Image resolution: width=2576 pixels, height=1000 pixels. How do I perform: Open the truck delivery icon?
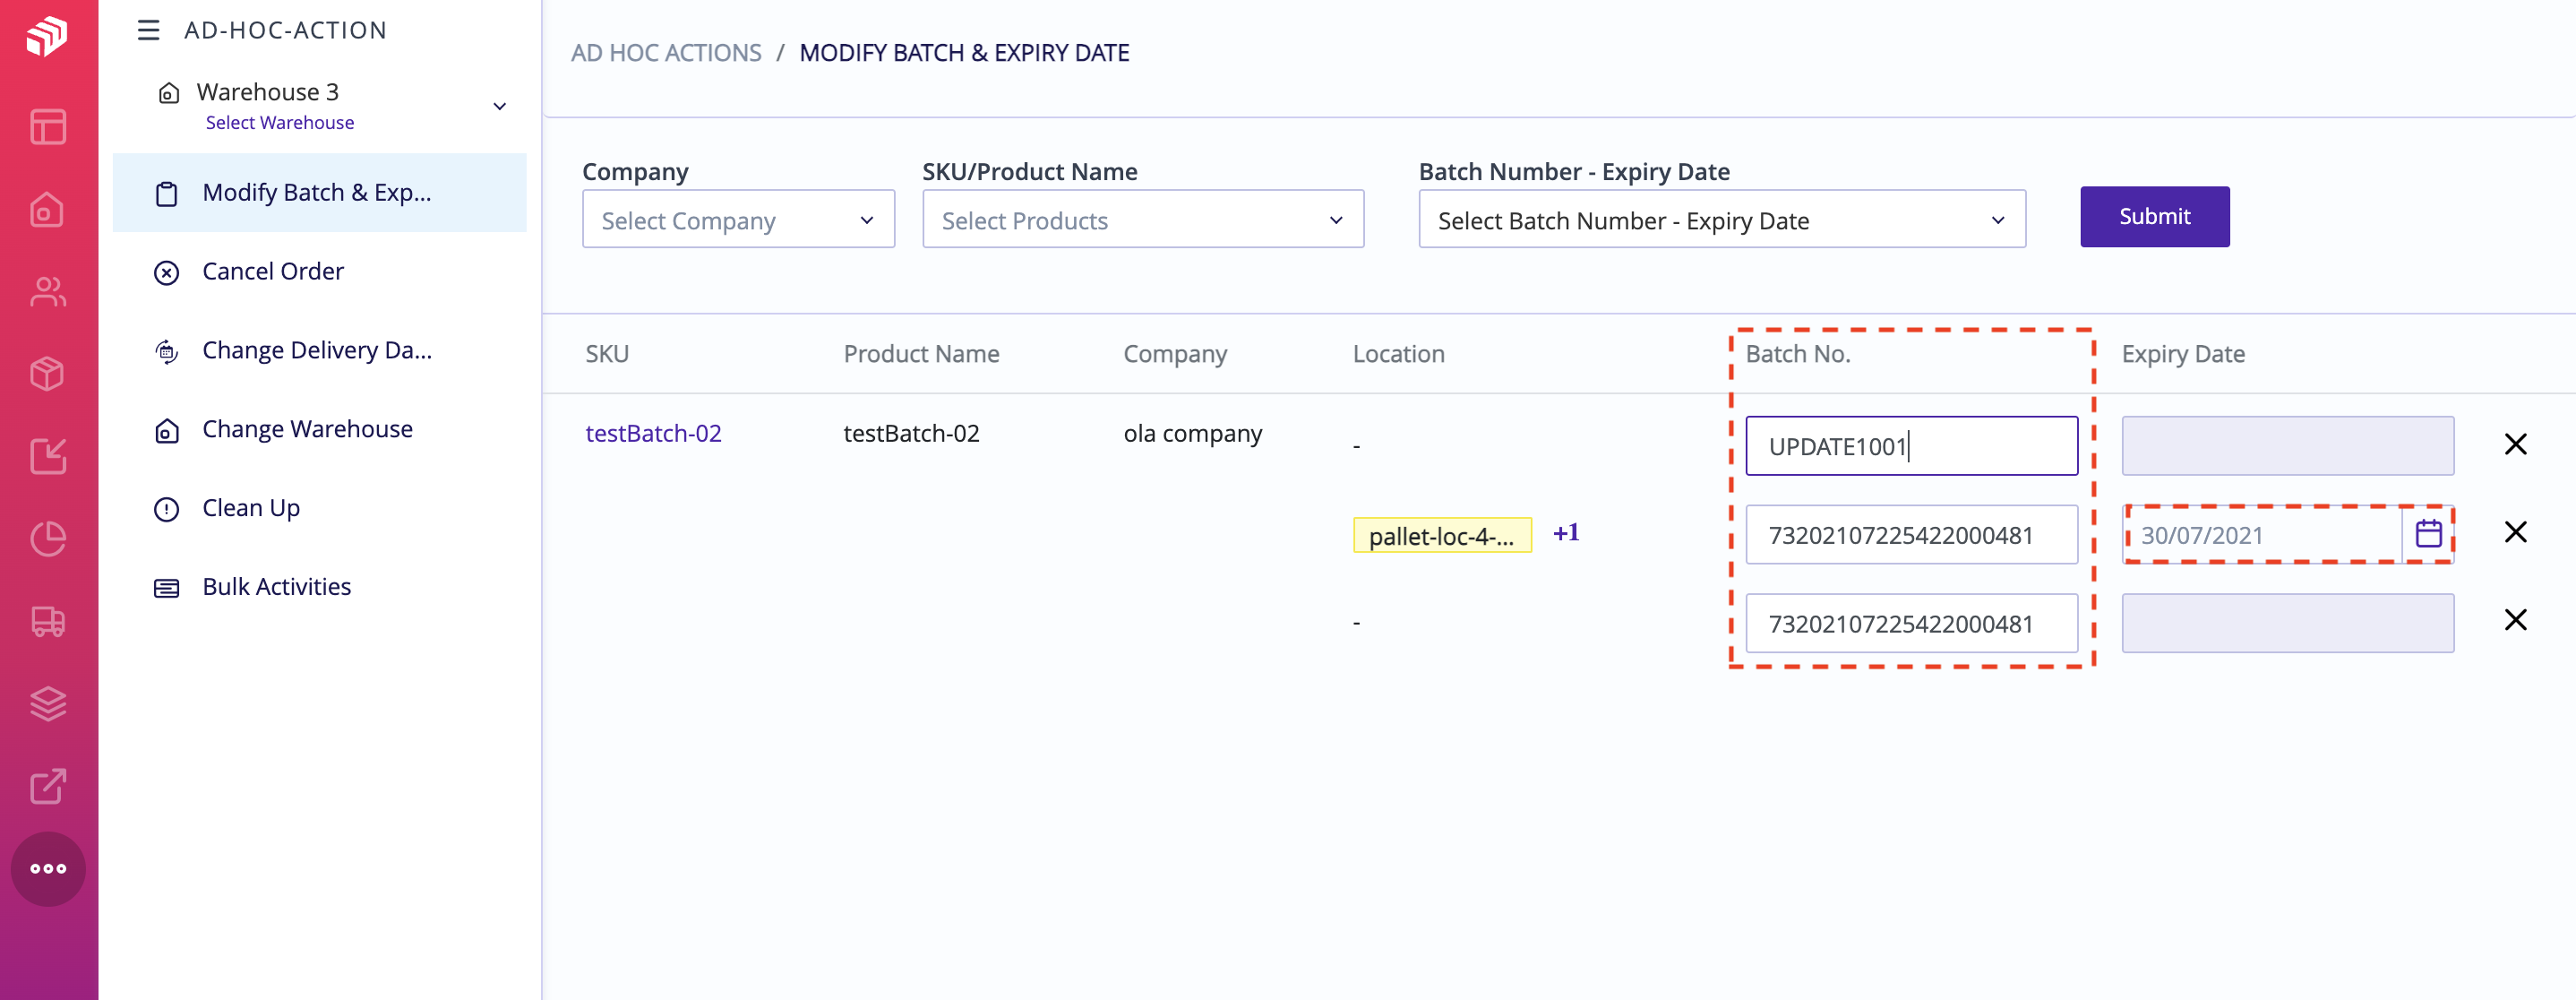(48, 621)
